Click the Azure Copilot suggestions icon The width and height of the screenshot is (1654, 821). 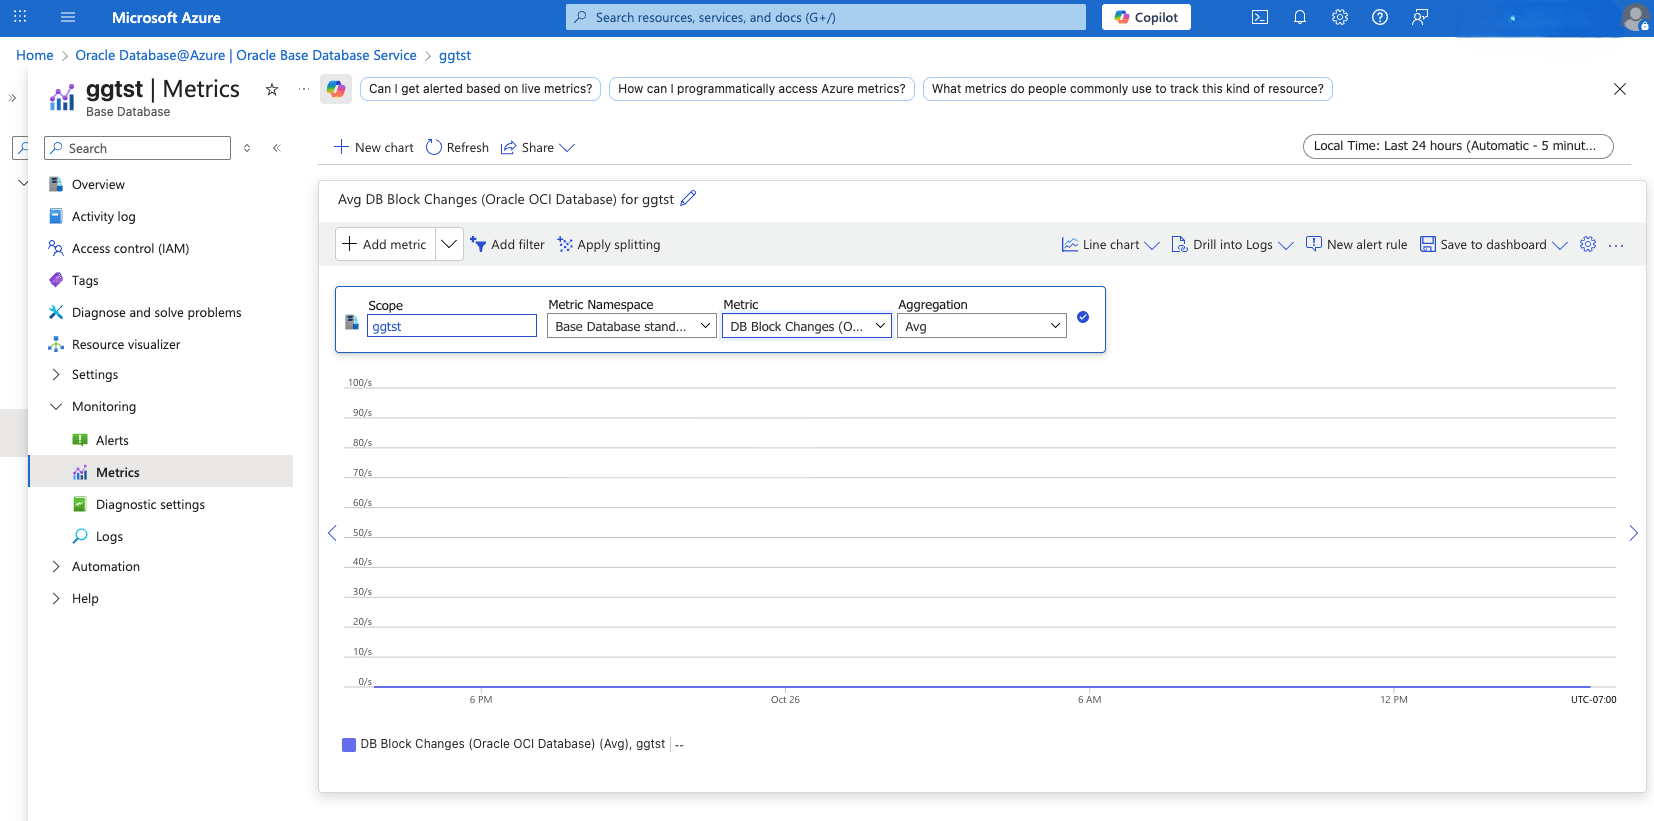pos(336,89)
